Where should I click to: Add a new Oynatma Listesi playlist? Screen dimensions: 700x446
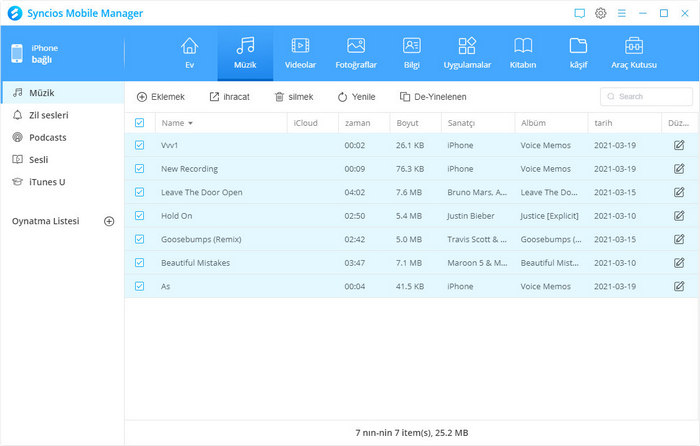(109, 221)
